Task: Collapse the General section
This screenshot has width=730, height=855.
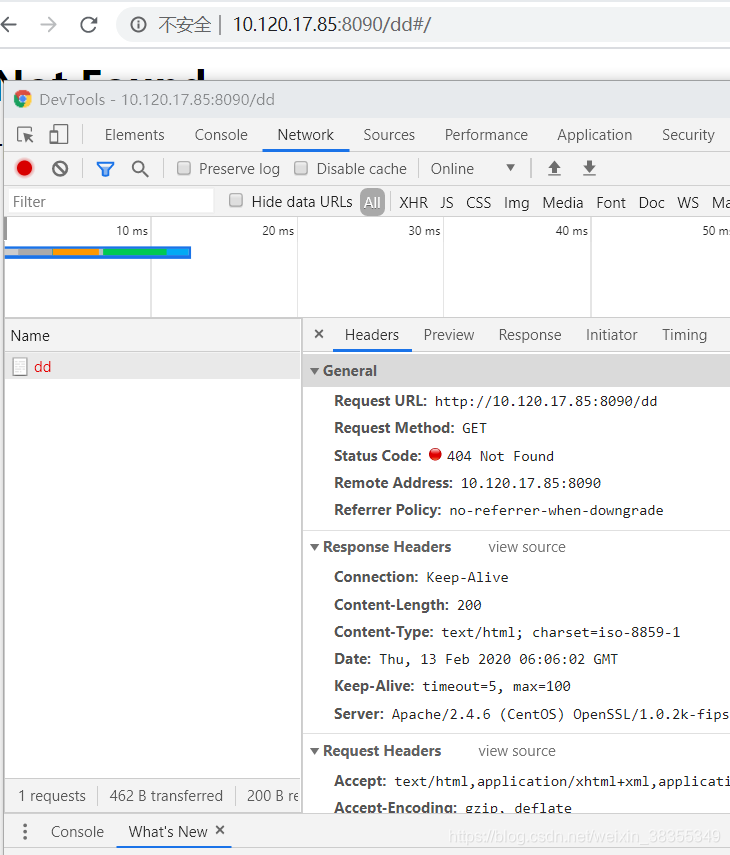Action: (315, 371)
